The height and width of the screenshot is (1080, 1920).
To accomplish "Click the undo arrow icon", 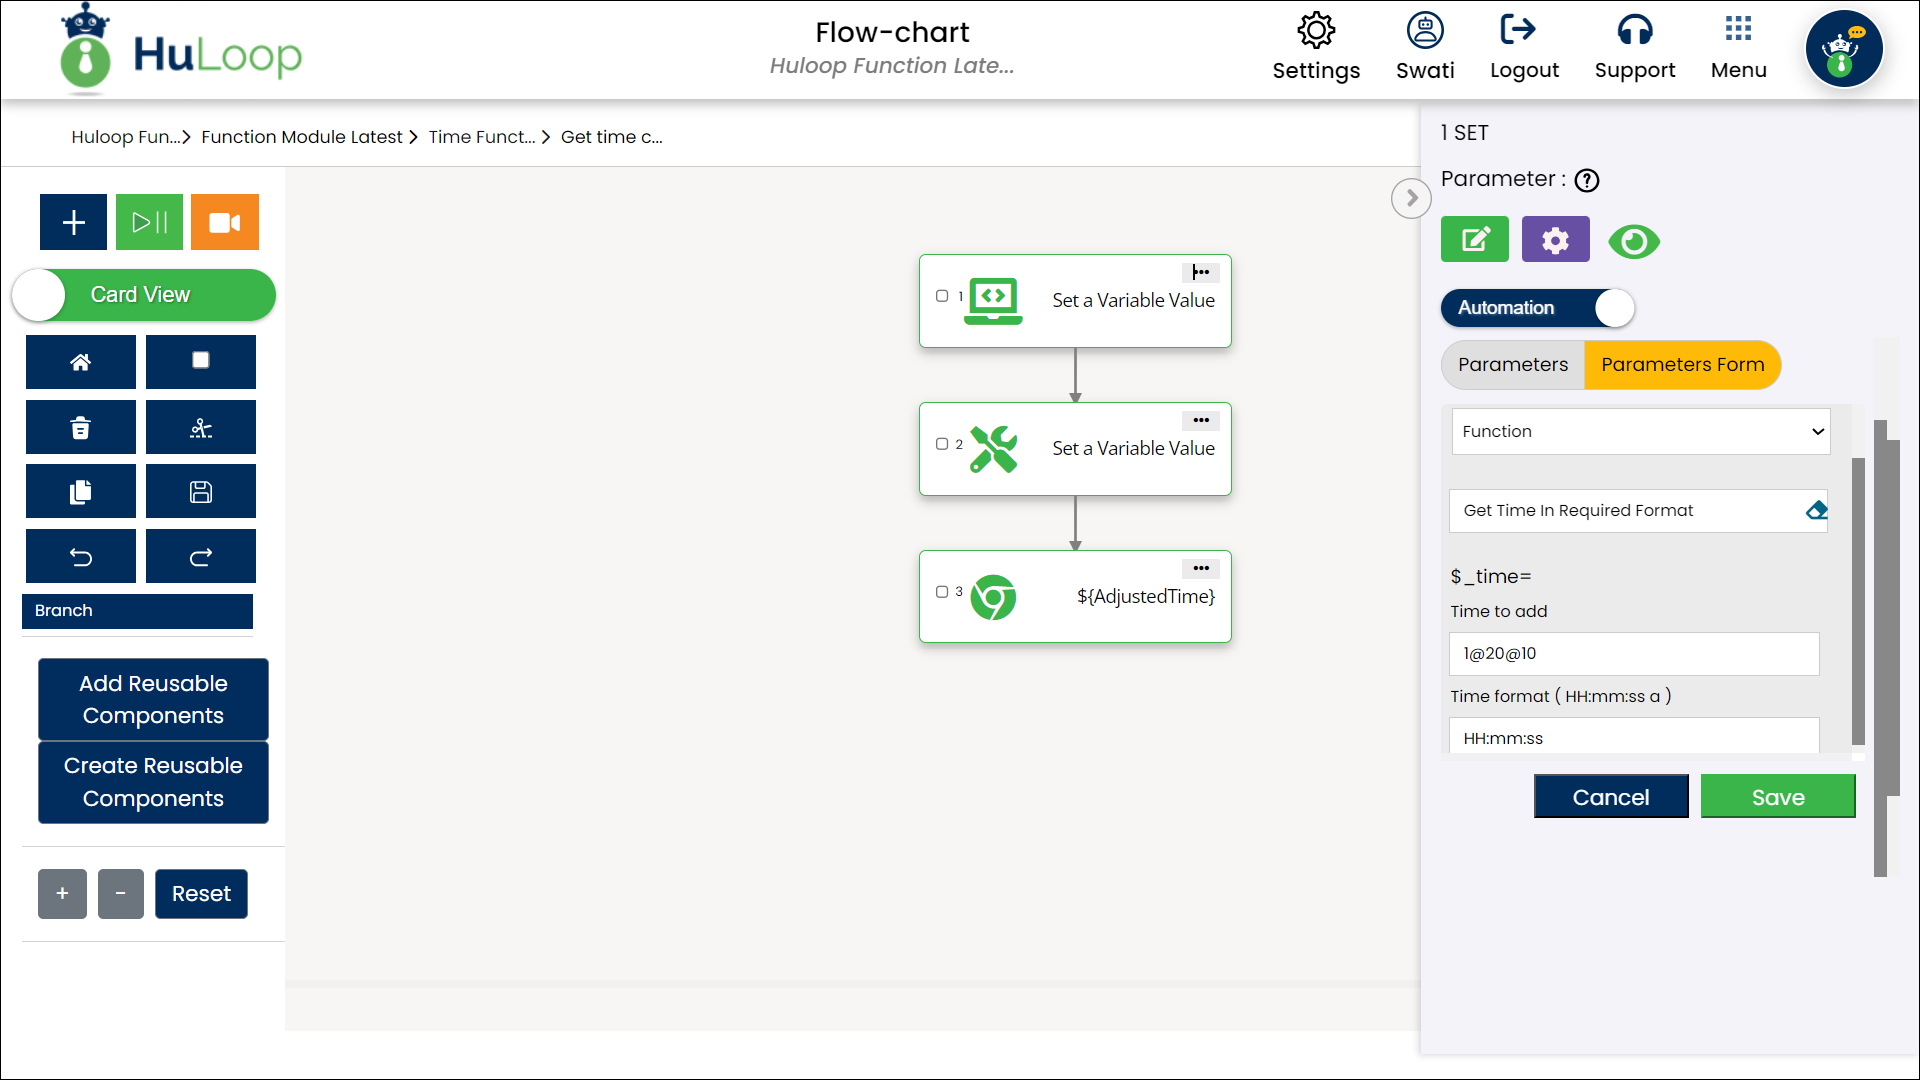I will point(81,557).
